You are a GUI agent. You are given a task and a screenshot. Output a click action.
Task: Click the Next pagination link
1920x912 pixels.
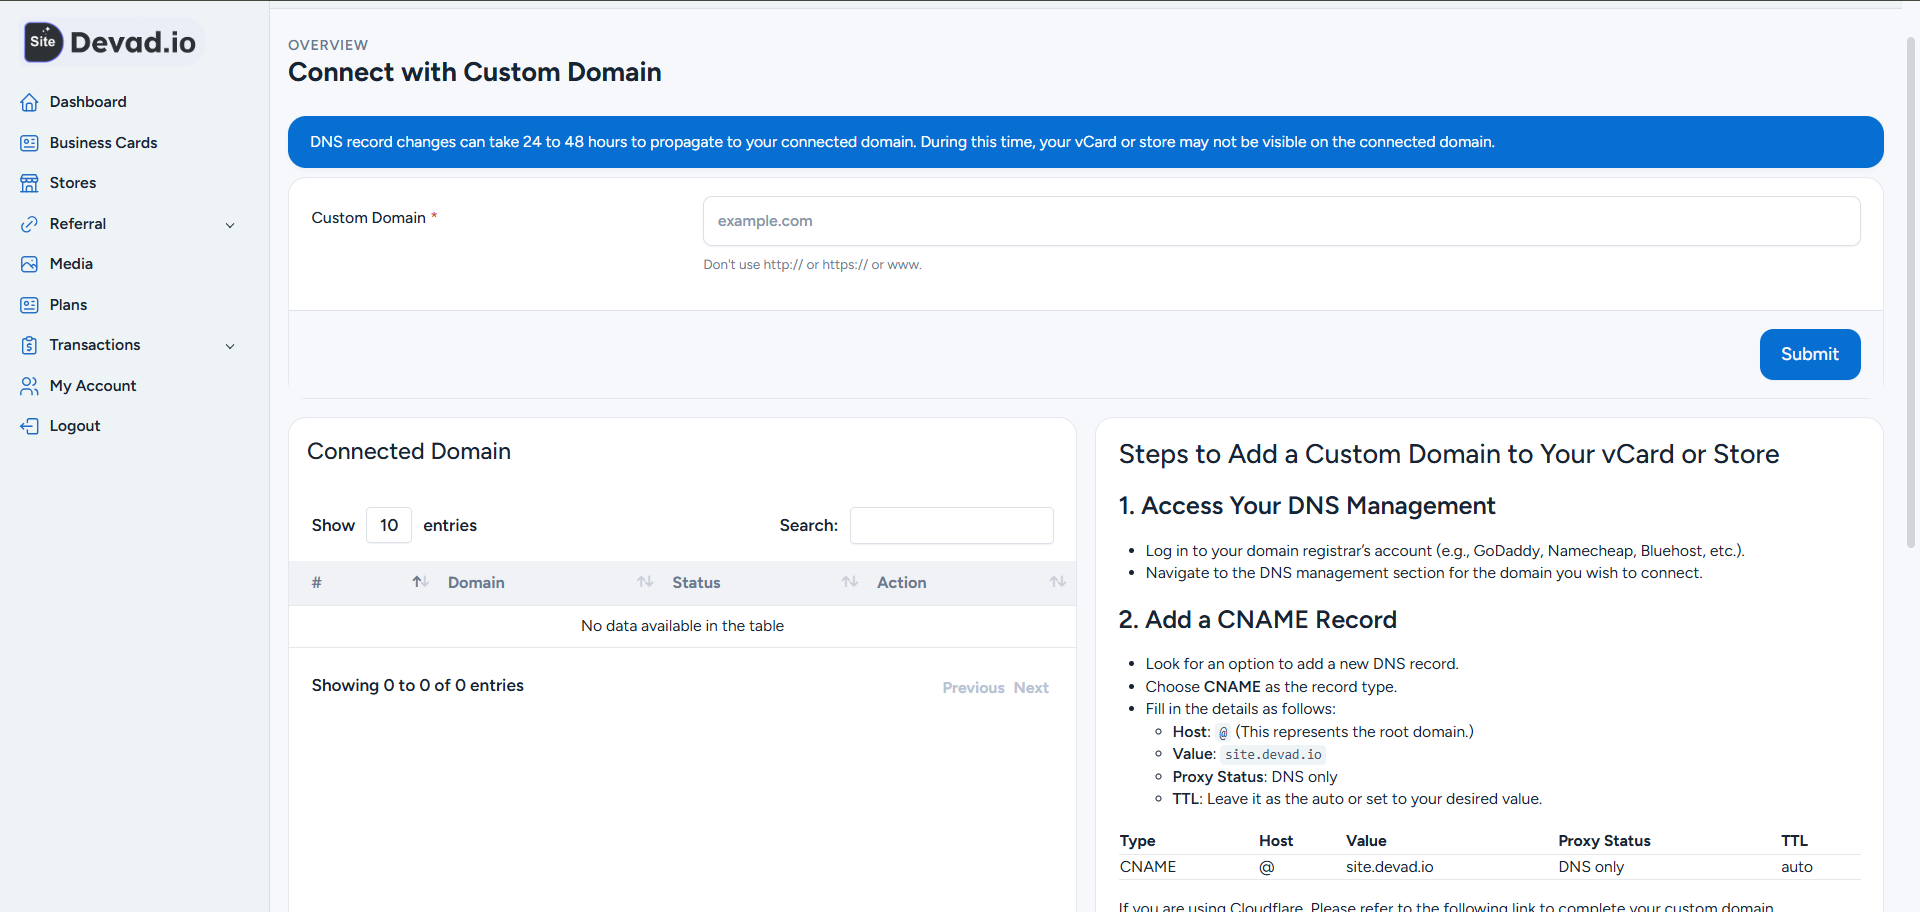1031,687
